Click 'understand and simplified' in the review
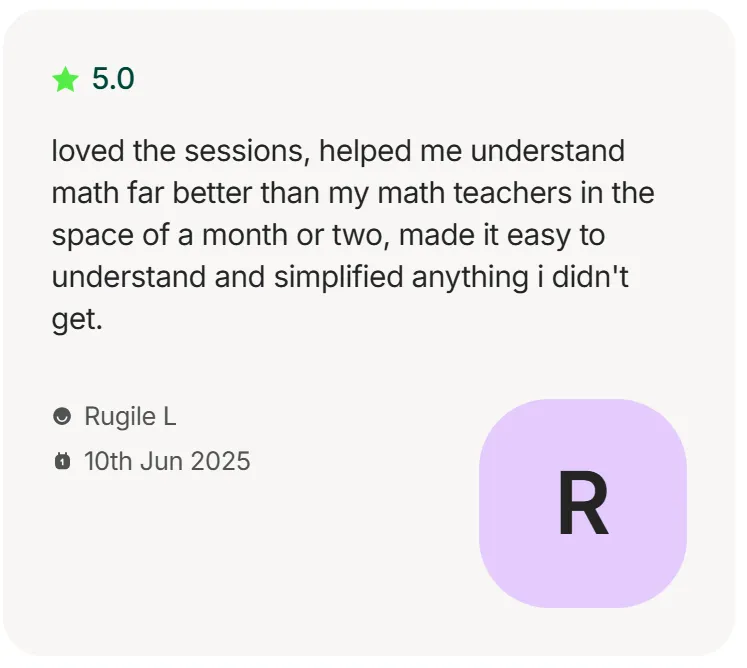 point(228,277)
